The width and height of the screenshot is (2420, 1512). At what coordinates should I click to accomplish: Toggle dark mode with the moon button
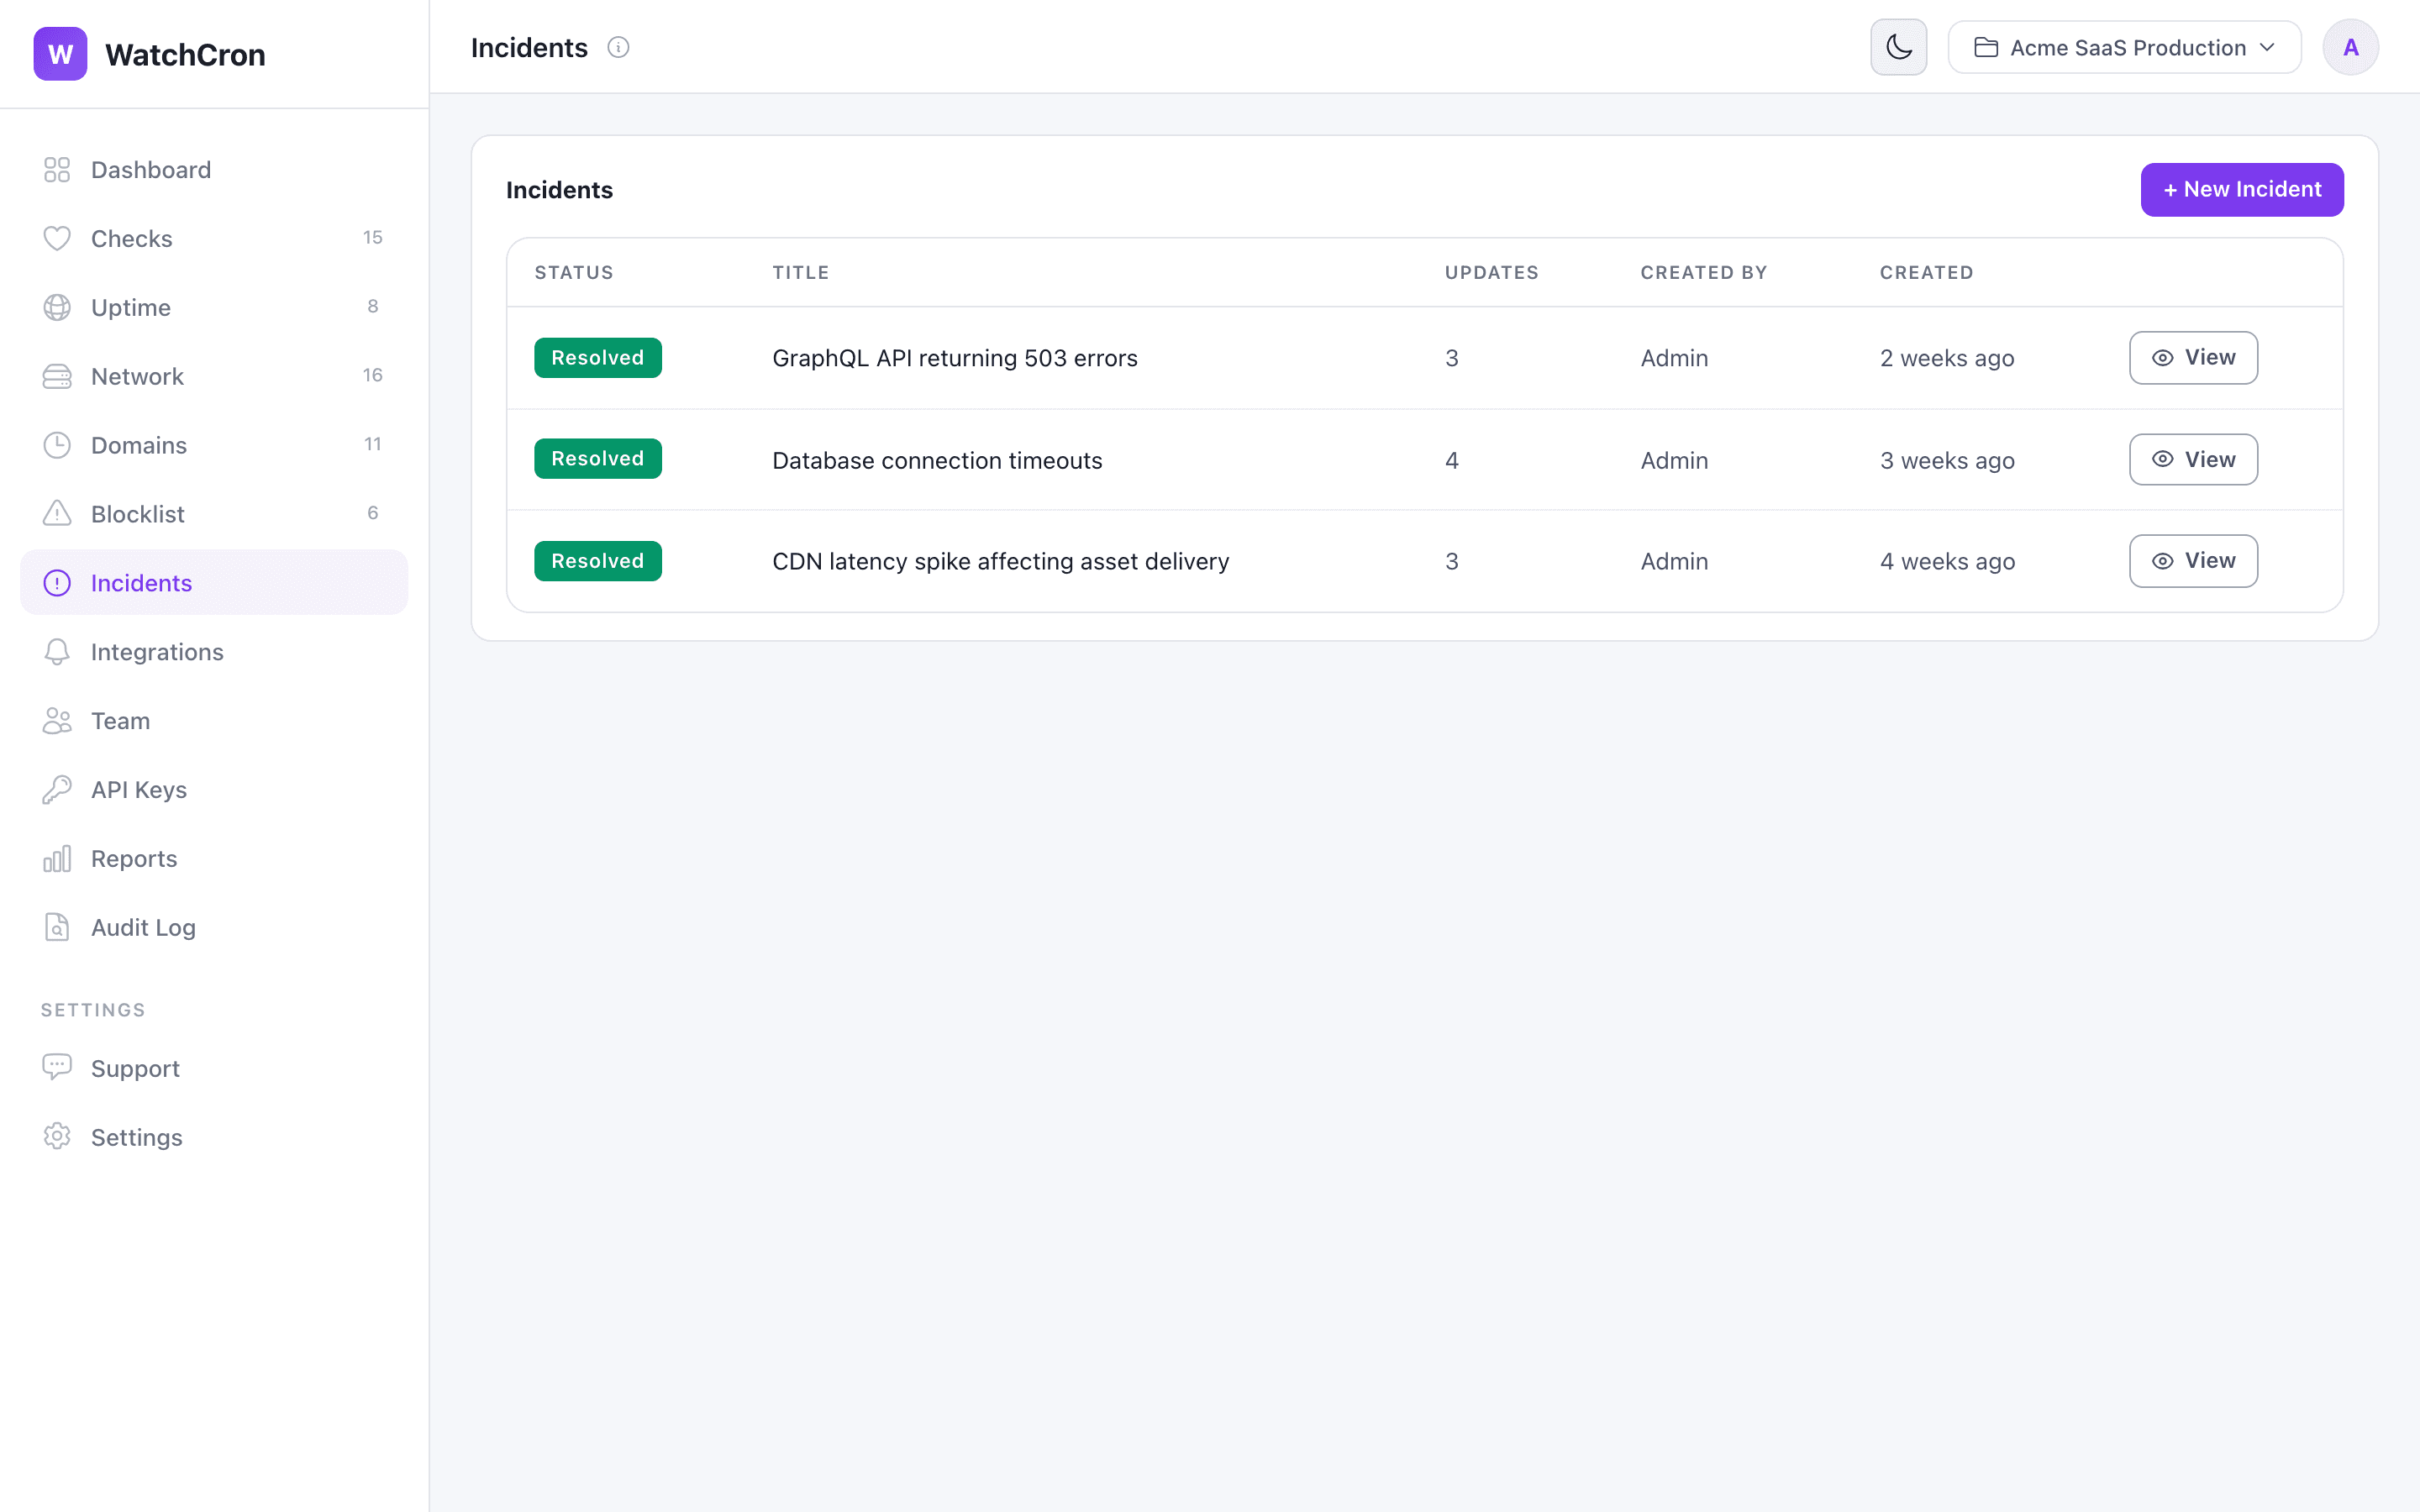click(x=1898, y=48)
